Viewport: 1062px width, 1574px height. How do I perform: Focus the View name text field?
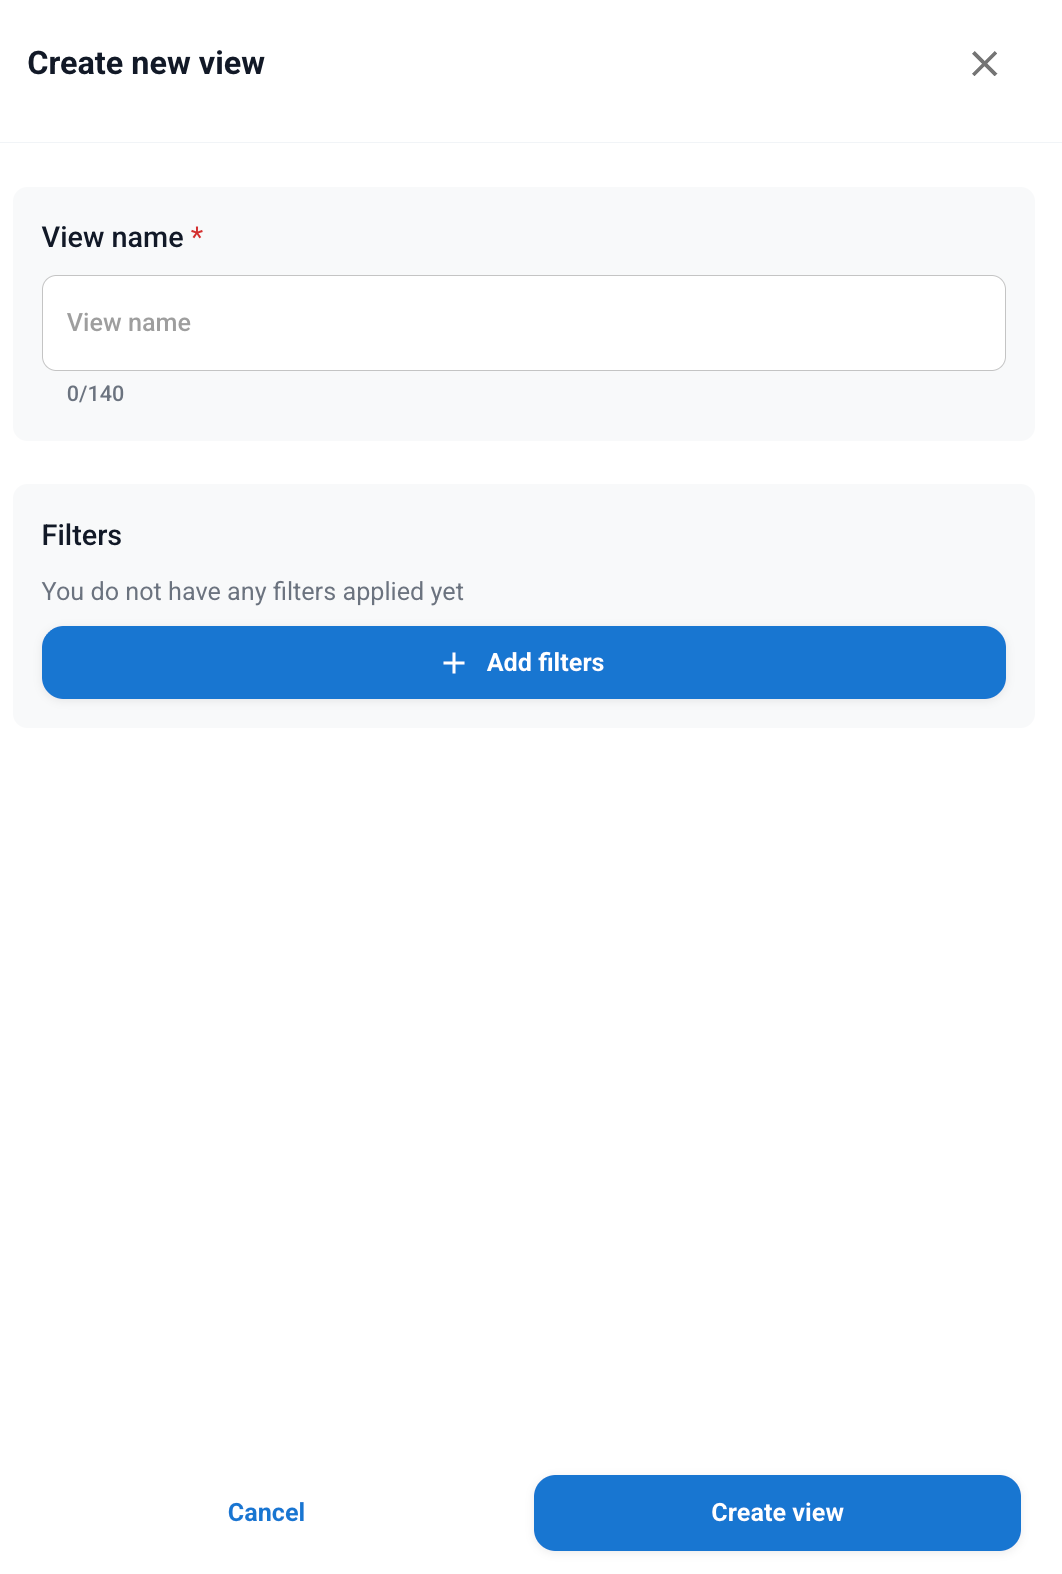click(523, 323)
